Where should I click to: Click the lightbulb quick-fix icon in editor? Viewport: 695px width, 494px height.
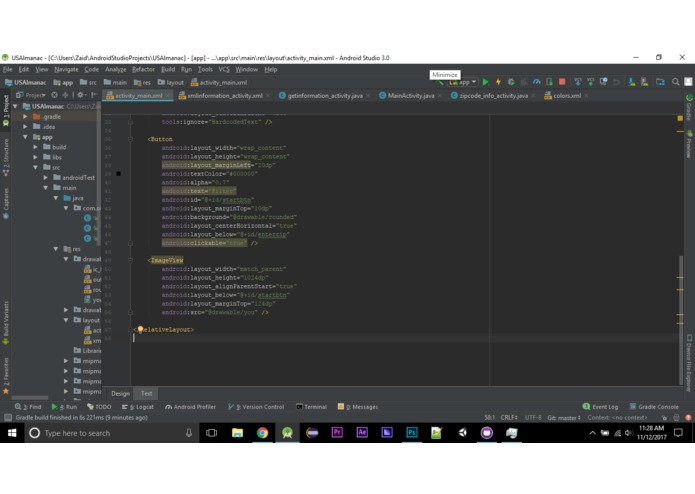coord(140,329)
